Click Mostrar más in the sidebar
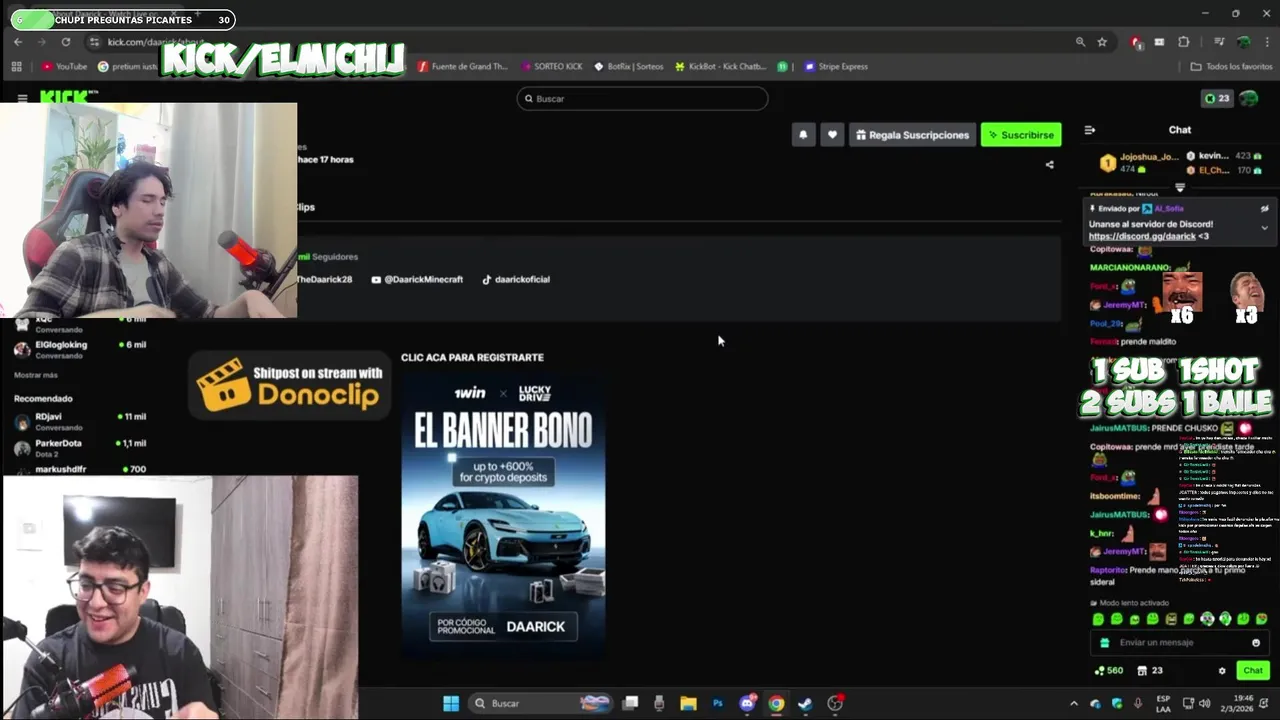 click(x=36, y=375)
